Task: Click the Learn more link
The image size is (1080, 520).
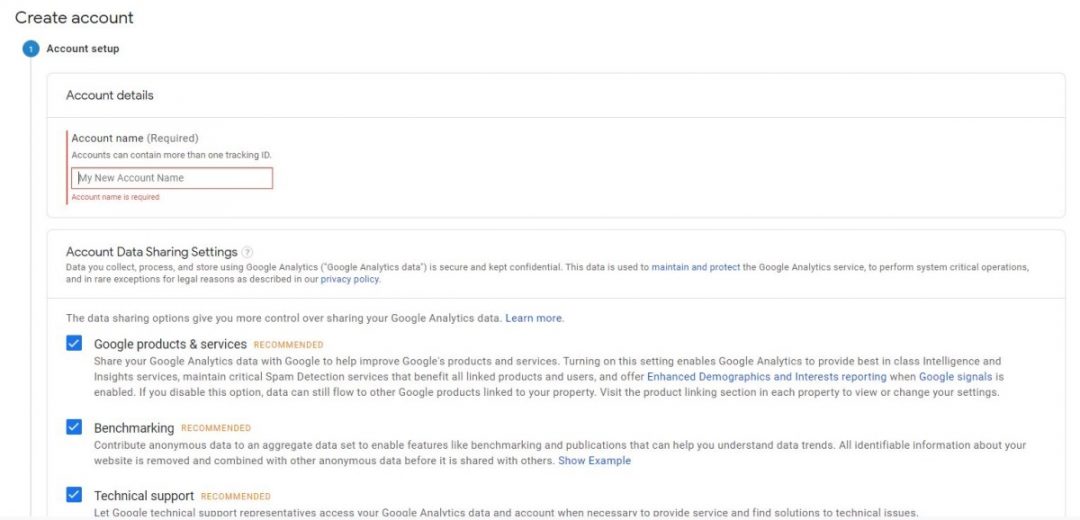Action: 534,318
